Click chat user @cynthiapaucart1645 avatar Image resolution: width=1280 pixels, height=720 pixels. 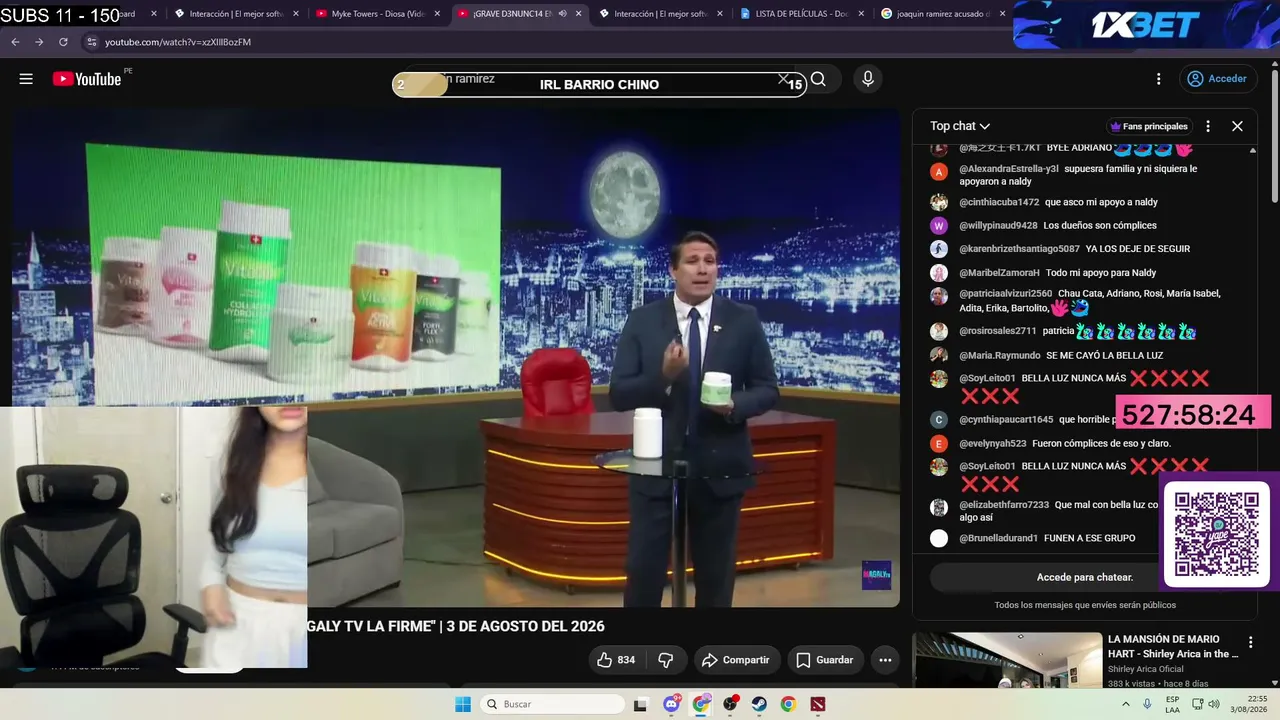click(938, 420)
